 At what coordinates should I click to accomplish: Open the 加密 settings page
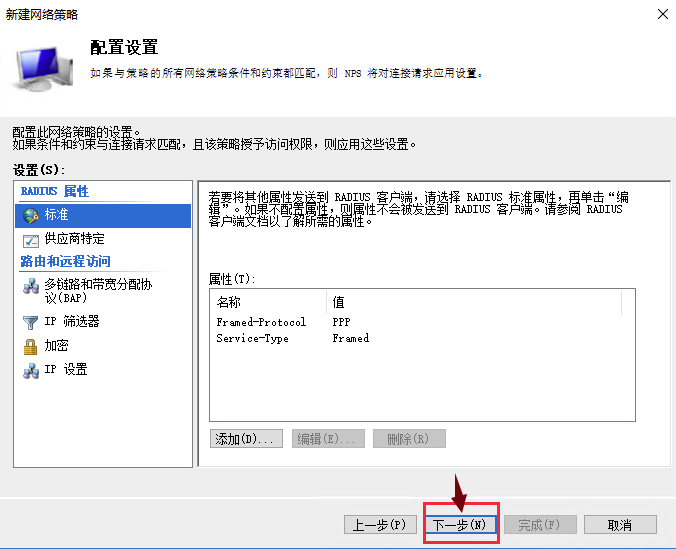point(56,346)
